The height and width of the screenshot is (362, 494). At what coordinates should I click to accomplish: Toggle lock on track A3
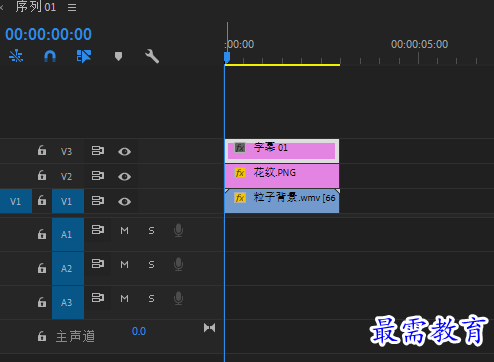(42, 302)
